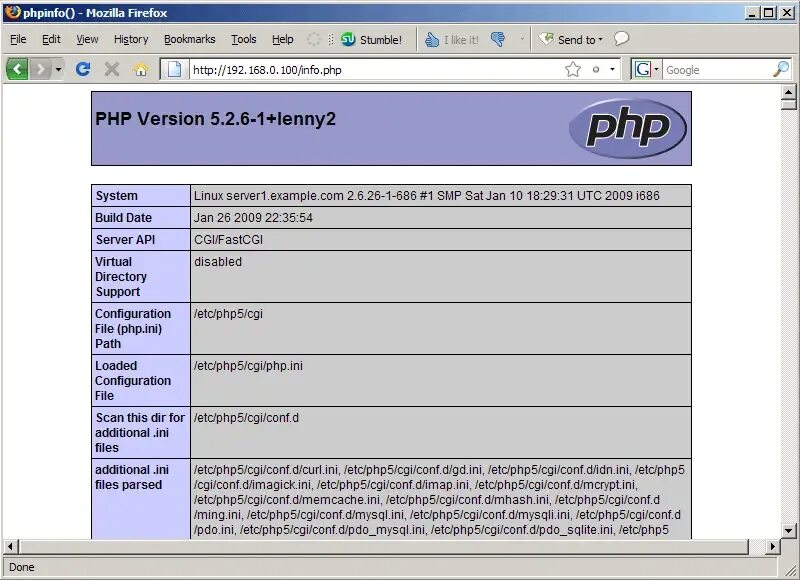Click the Virtual Directory Support label
The image size is (800, 580).
(121, 276)
